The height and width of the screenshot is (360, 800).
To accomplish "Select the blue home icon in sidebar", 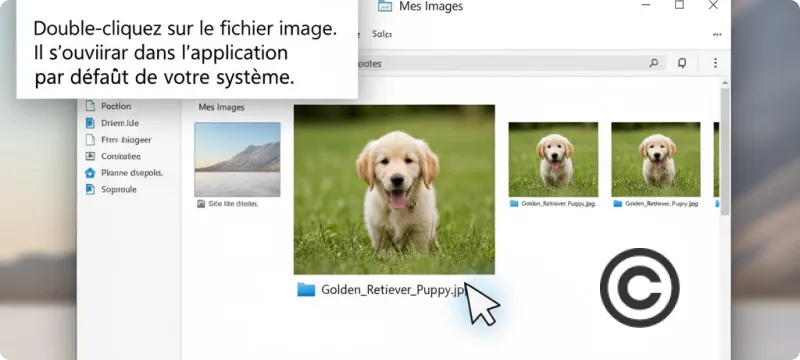I will (90, 173).
